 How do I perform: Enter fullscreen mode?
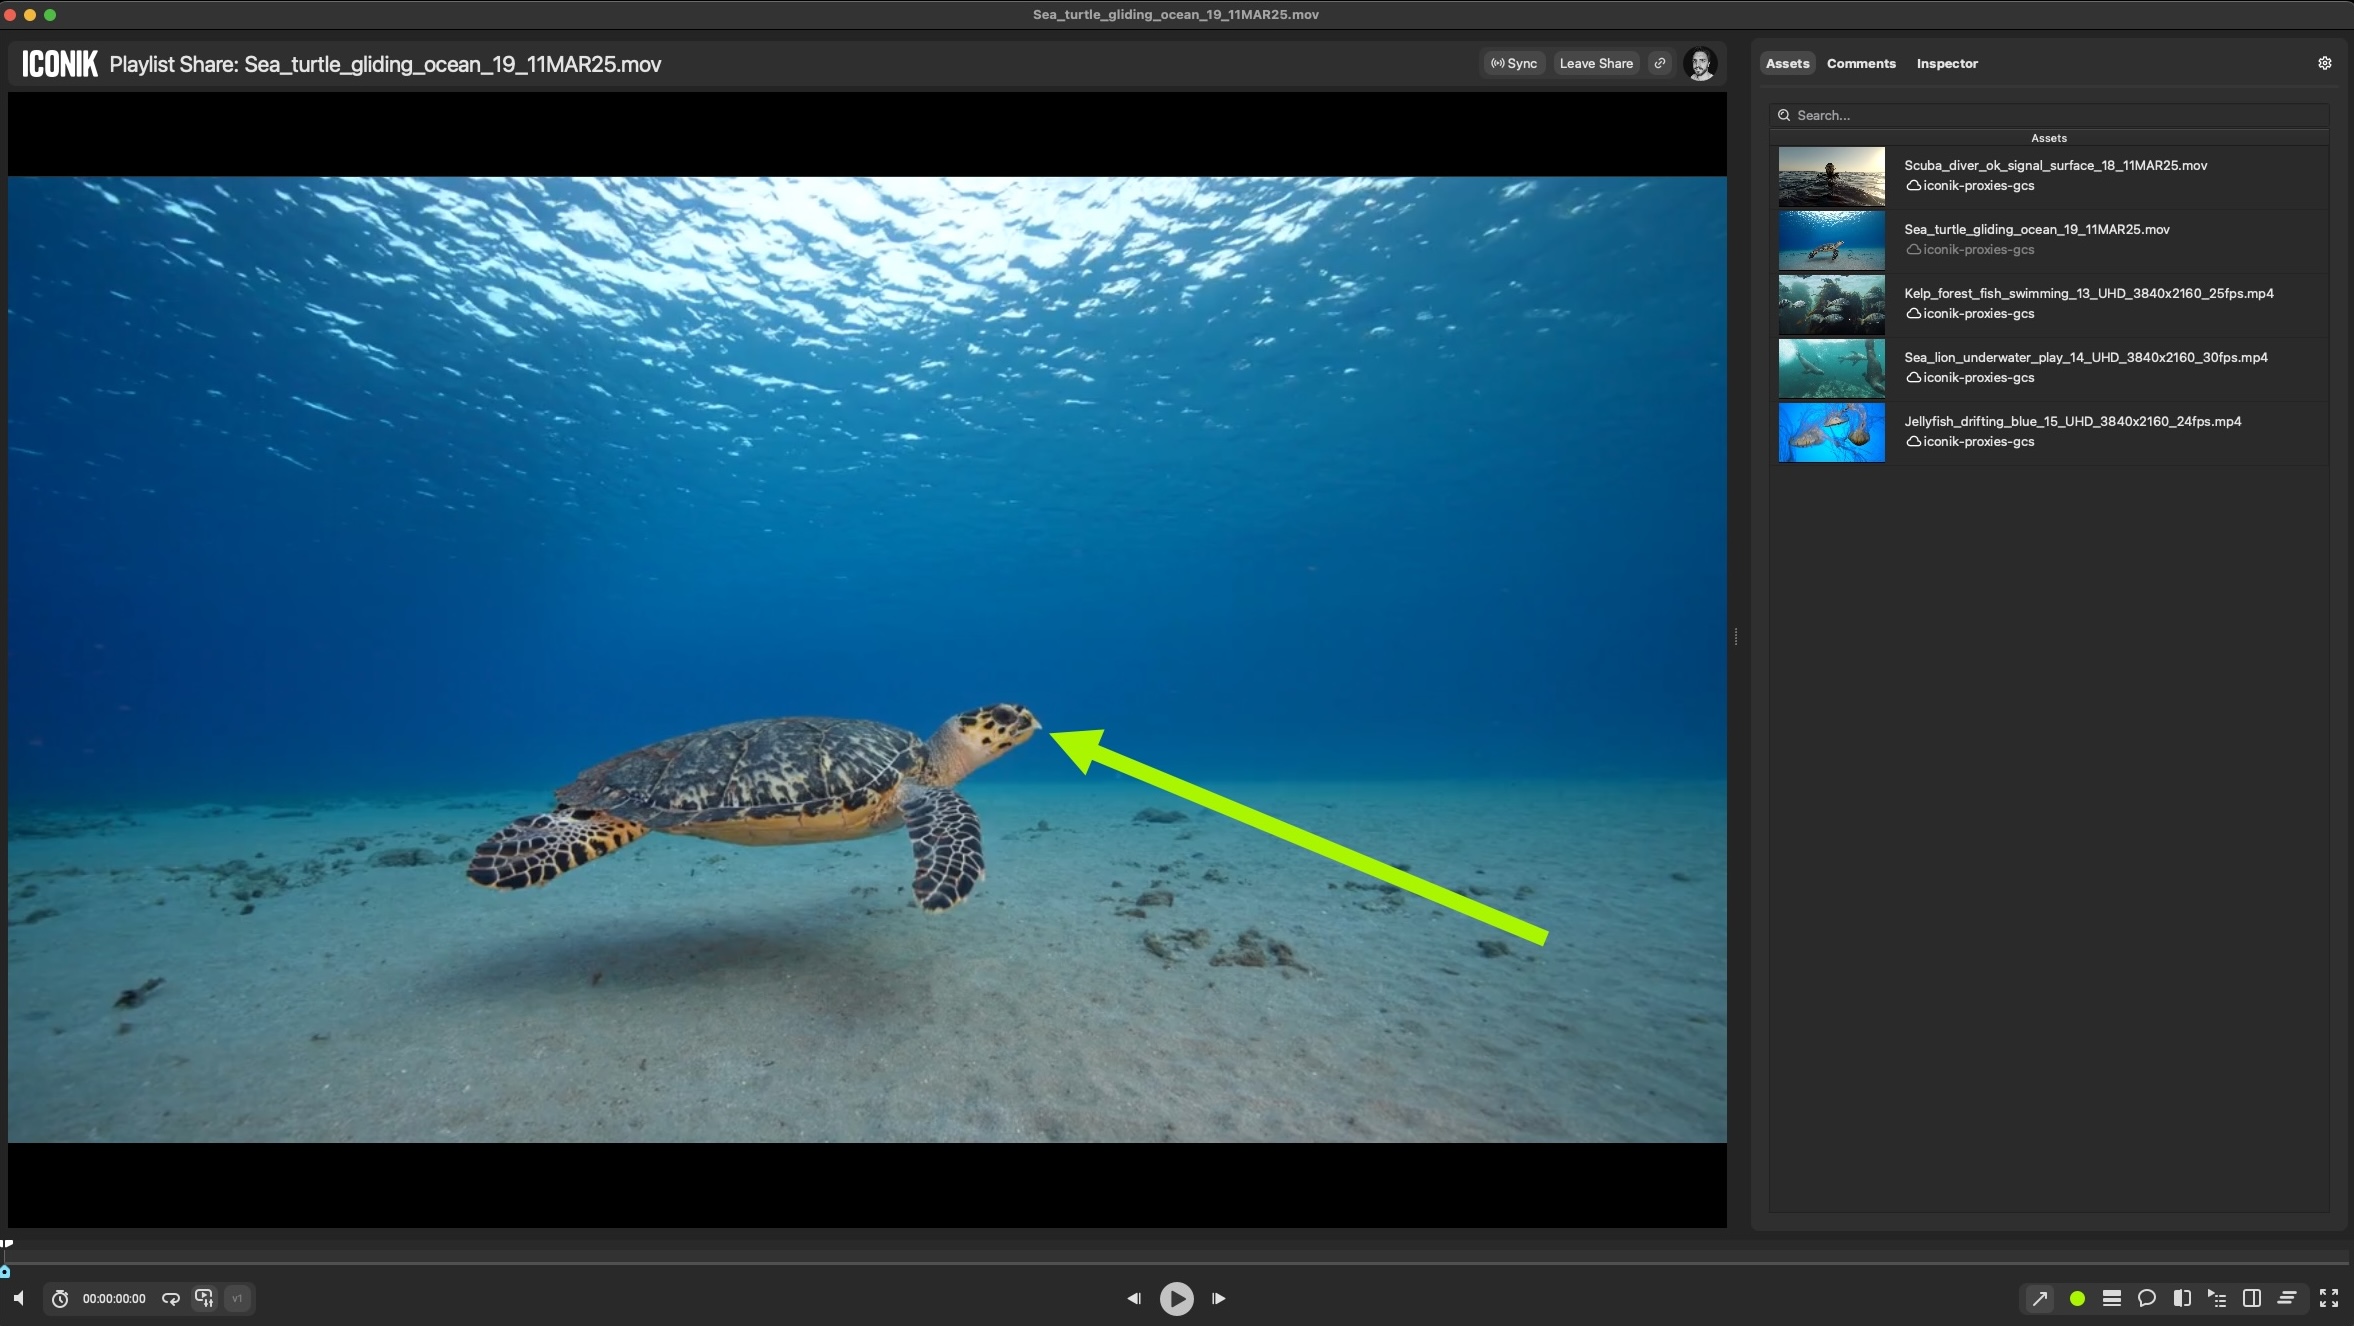pos(2329,1298)
